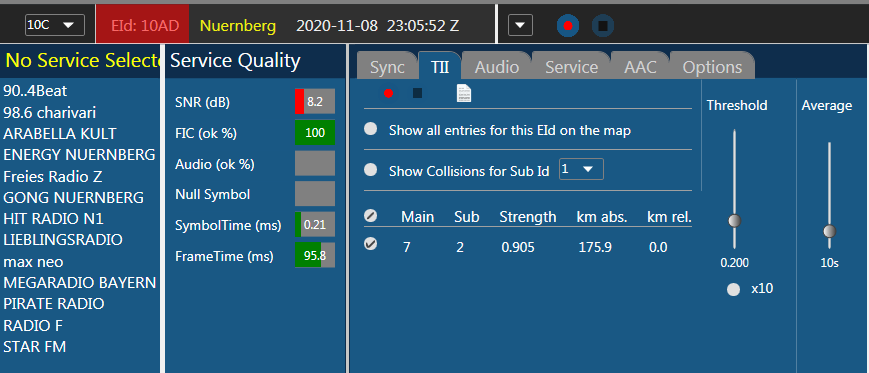Click the Nuernberg ensemble name
The height and width of the screenshot is (373, 869).
click(x=238, y=25)
